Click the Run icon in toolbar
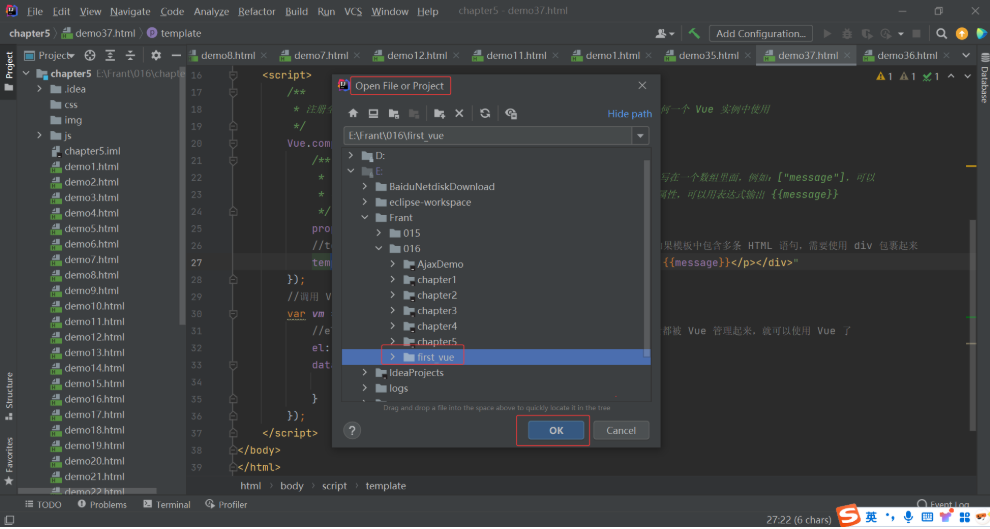 (x=827, y=33)
